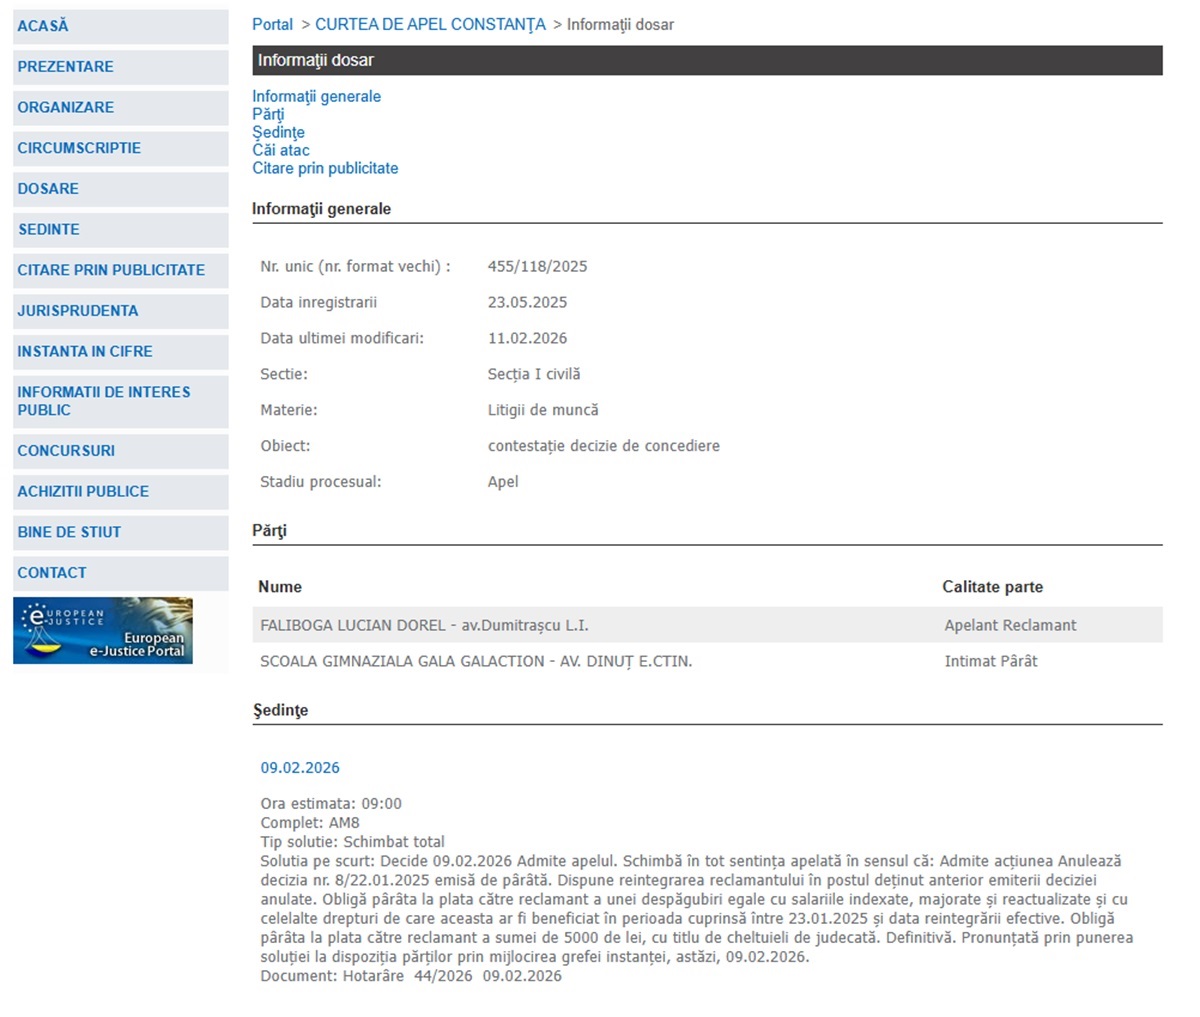The image size is (1200, 1017).
Task: Click the Ora estimata: 09:00 line
Action: click(x=331, y=804)
